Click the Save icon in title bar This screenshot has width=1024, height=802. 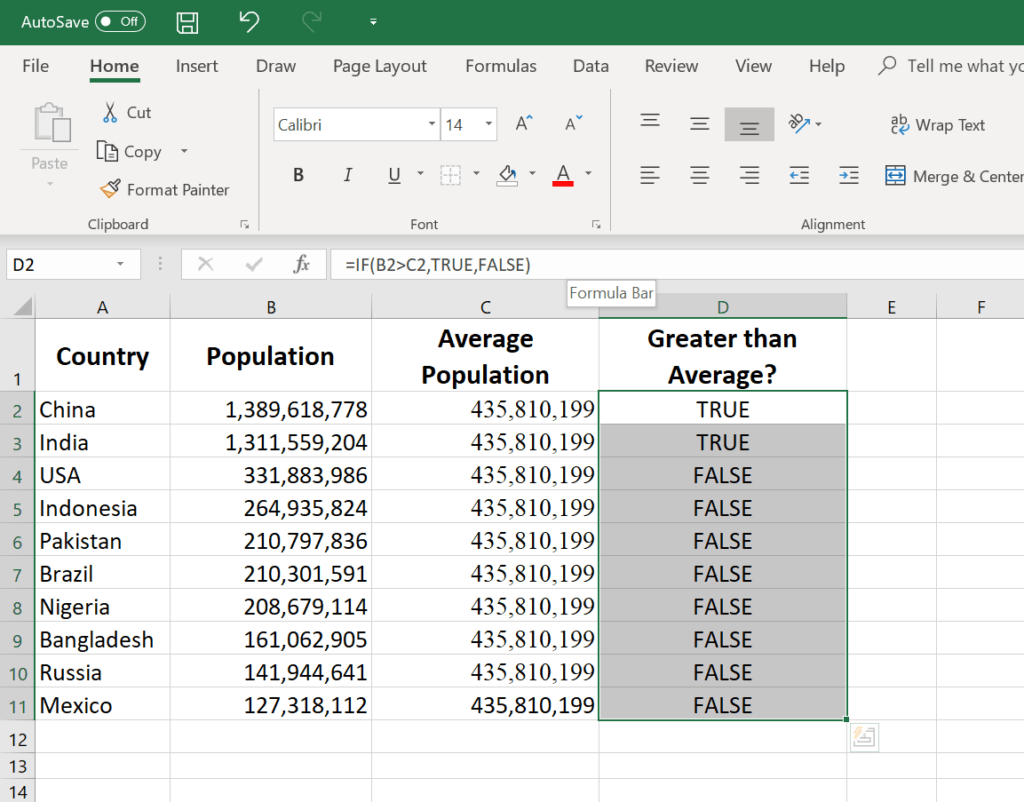(x=186, y=22)
